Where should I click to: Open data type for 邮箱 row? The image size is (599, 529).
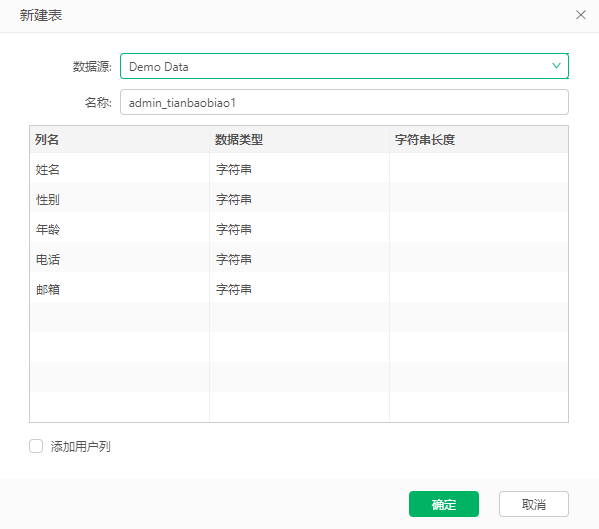pyautogui.click(x=300, y=288)
